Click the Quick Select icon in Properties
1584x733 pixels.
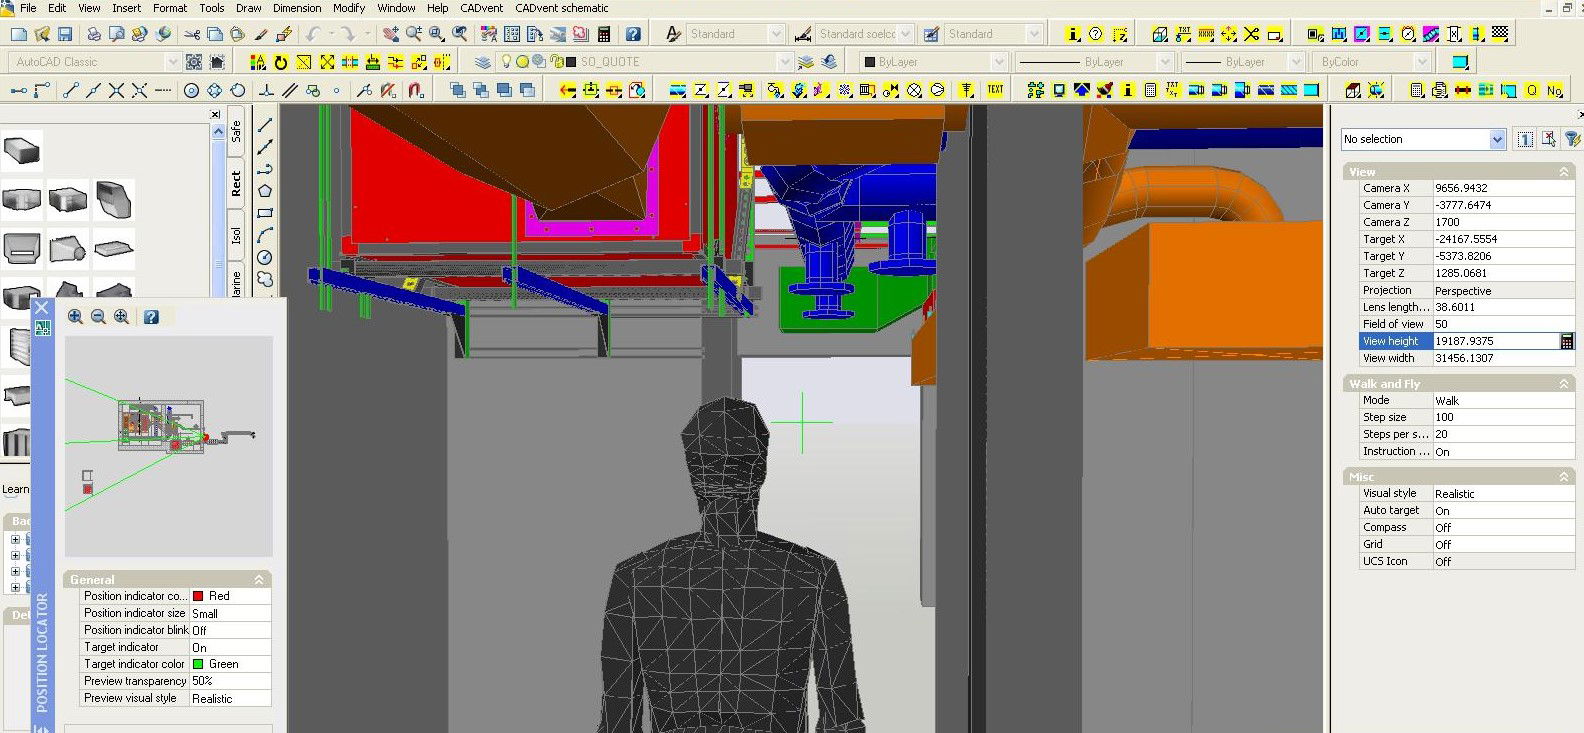pos(1571,139)
